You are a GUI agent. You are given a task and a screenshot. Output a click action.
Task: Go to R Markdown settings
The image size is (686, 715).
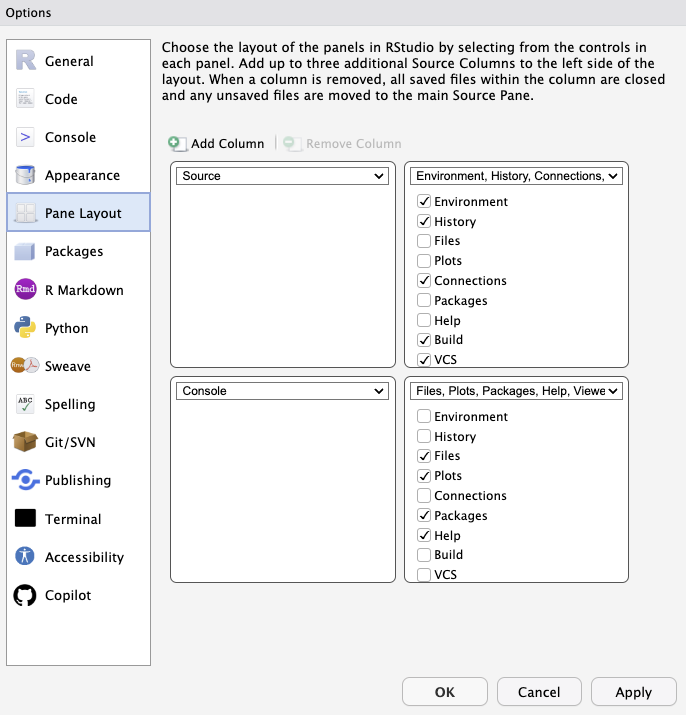(78, 290)
